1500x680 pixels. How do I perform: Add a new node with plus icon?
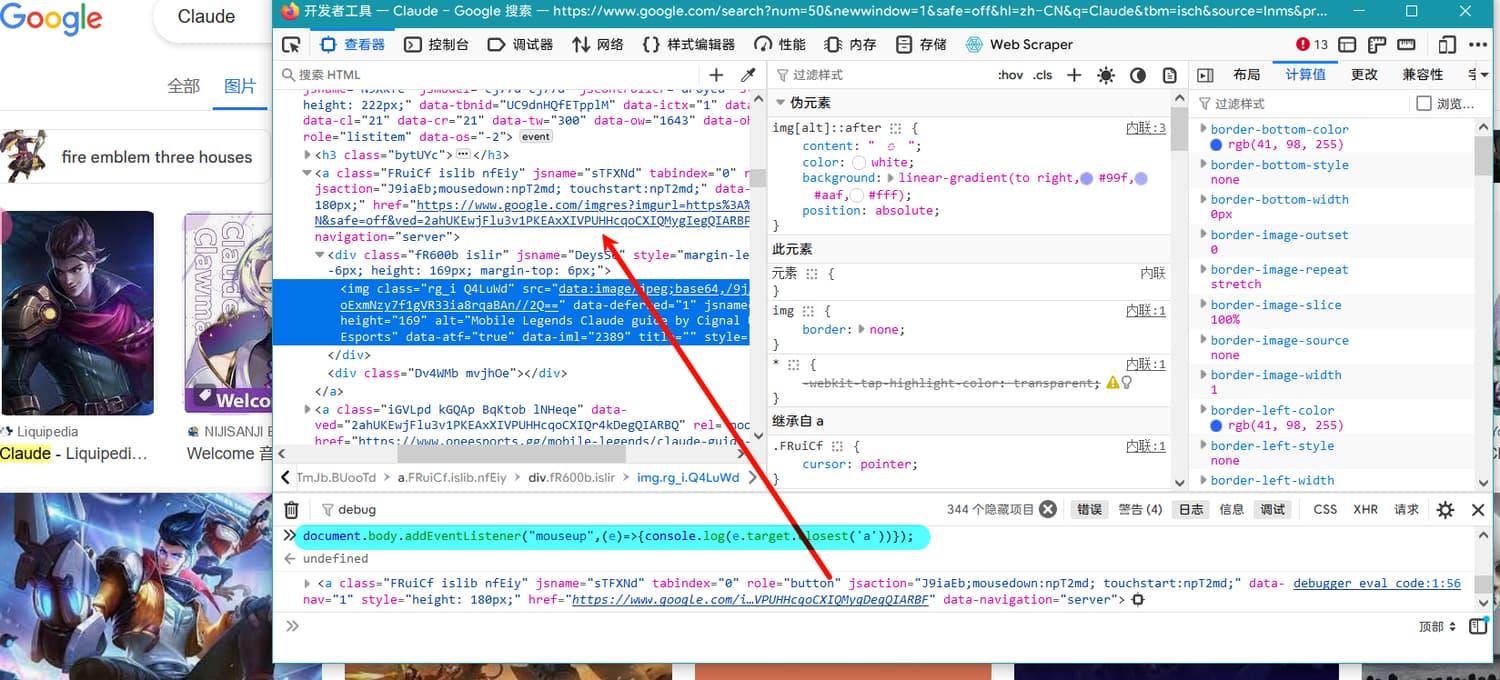pyautogui.click(x=716, y=75)
